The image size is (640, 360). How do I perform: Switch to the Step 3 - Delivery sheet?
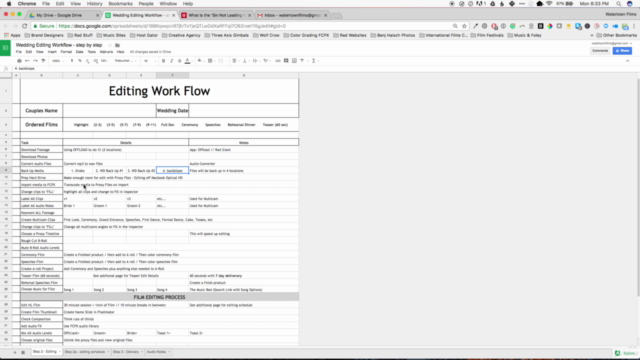[x=126, y=352]
